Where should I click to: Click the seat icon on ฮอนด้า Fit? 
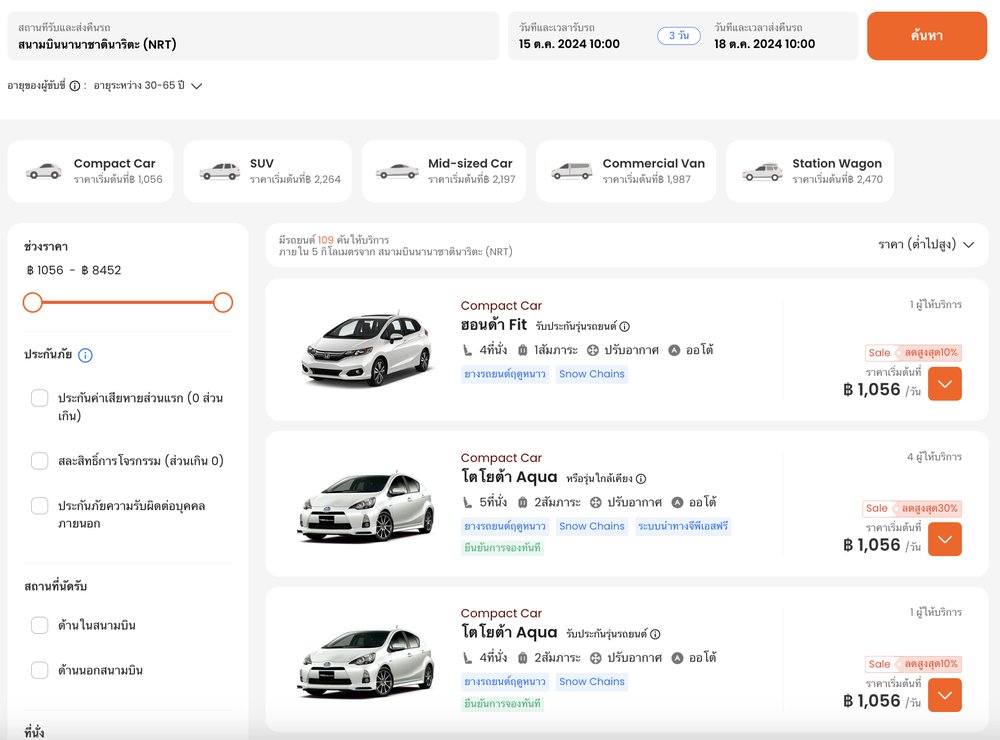(467, 350)
